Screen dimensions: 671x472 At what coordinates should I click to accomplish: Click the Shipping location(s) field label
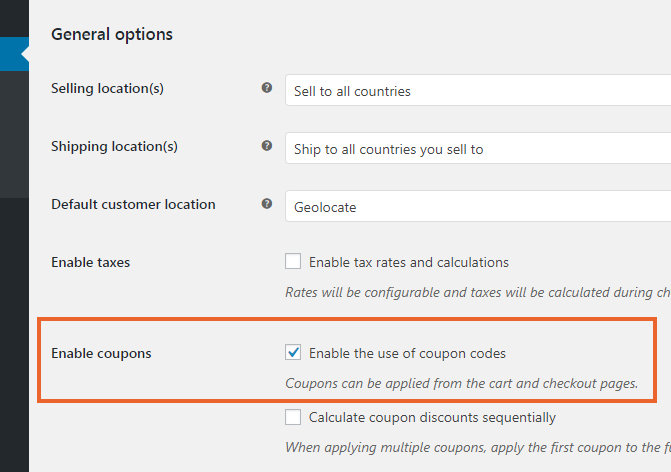(x=114, y=147)
